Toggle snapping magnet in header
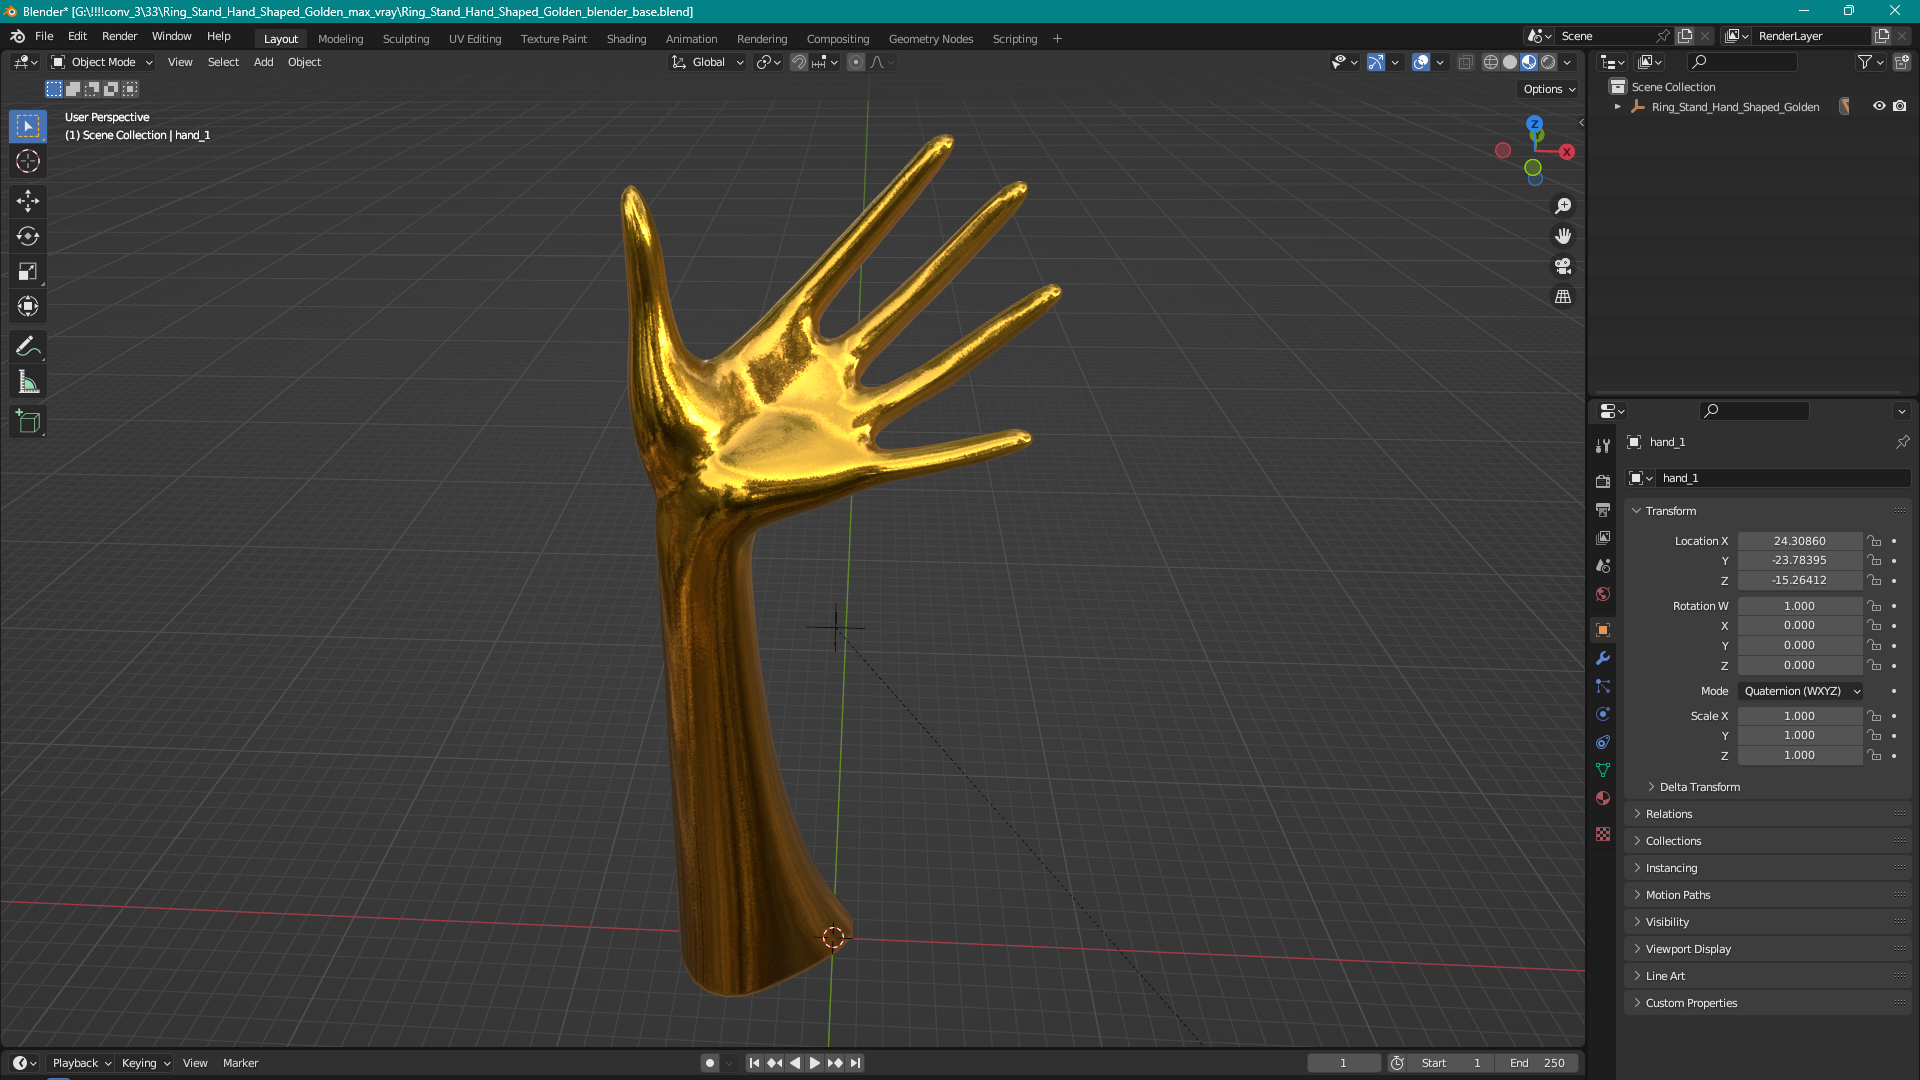The height and width of the screenshot is (1080, 1920). (x=799, y=62)
